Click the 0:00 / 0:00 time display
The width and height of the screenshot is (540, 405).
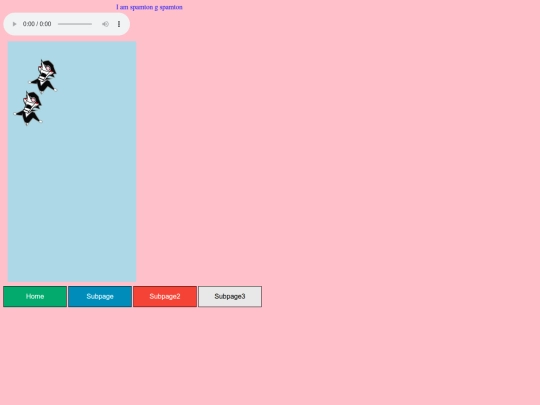point(37,24)
